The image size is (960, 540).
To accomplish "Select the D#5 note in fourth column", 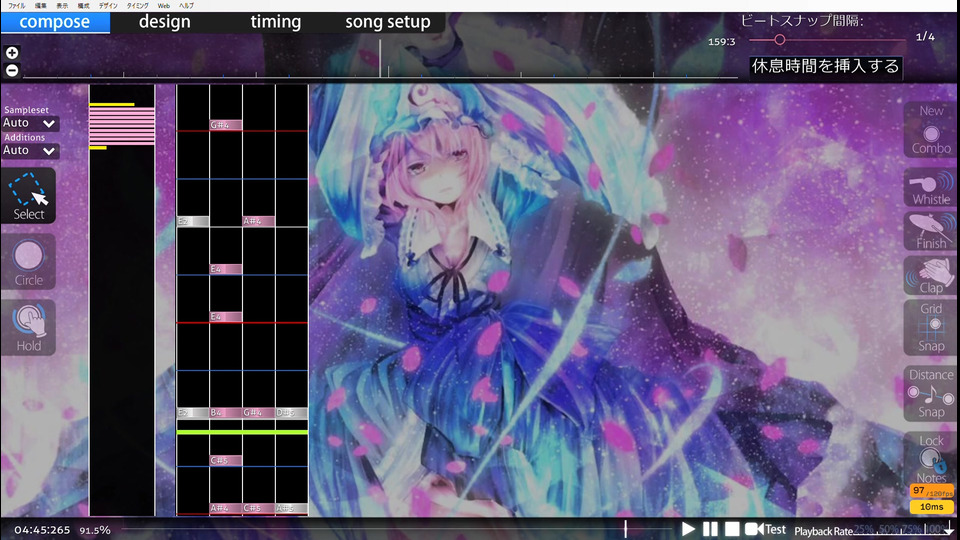I will click(291, 413).
